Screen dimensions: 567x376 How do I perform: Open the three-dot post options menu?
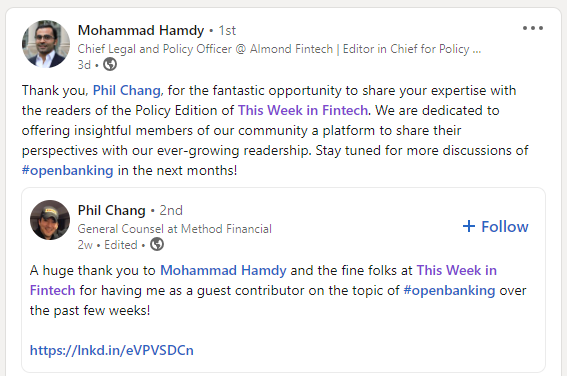[x=533, y=28]
